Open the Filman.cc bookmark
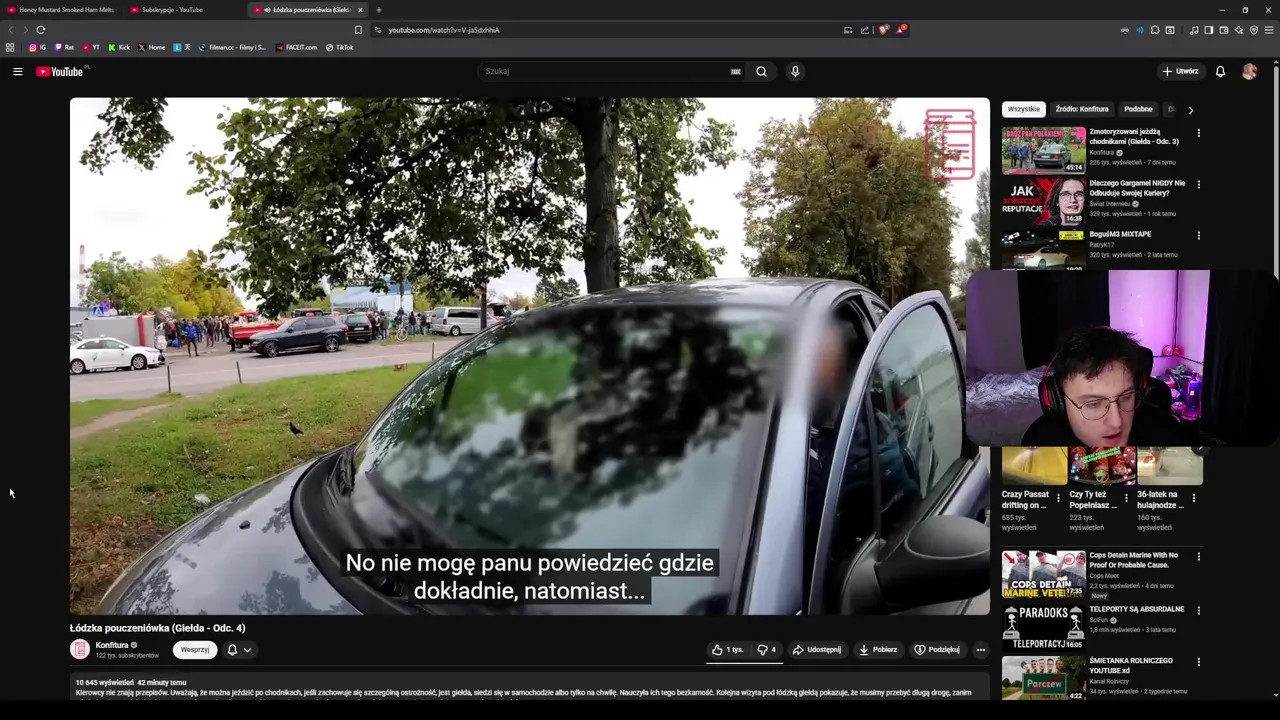The width and height of the screenshot is (1280, 720). coord(232,47)
